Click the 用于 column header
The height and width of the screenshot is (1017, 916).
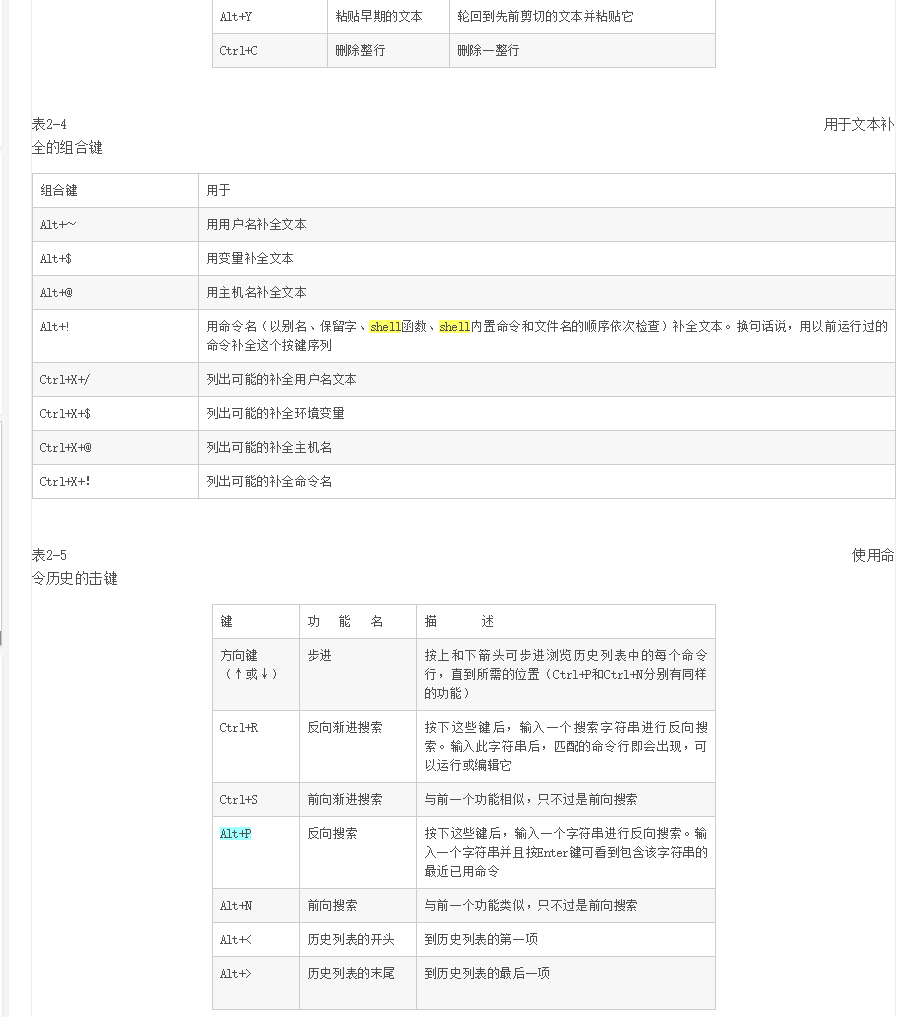click(546, 191)
